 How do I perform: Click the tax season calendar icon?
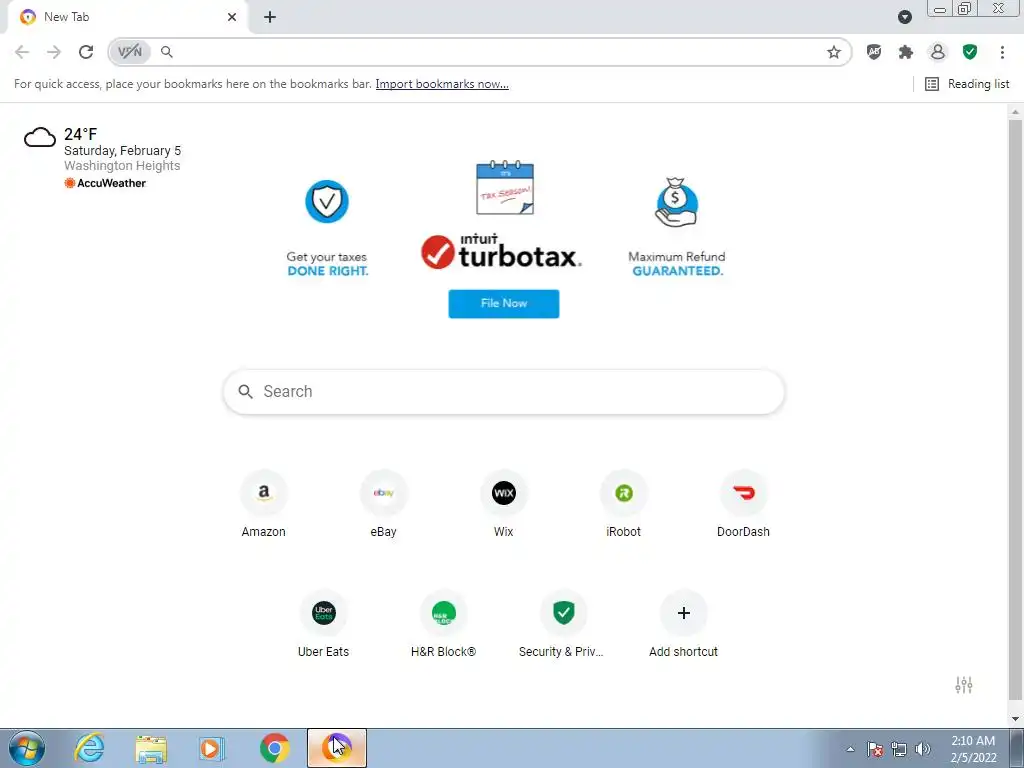click(505, 188)
